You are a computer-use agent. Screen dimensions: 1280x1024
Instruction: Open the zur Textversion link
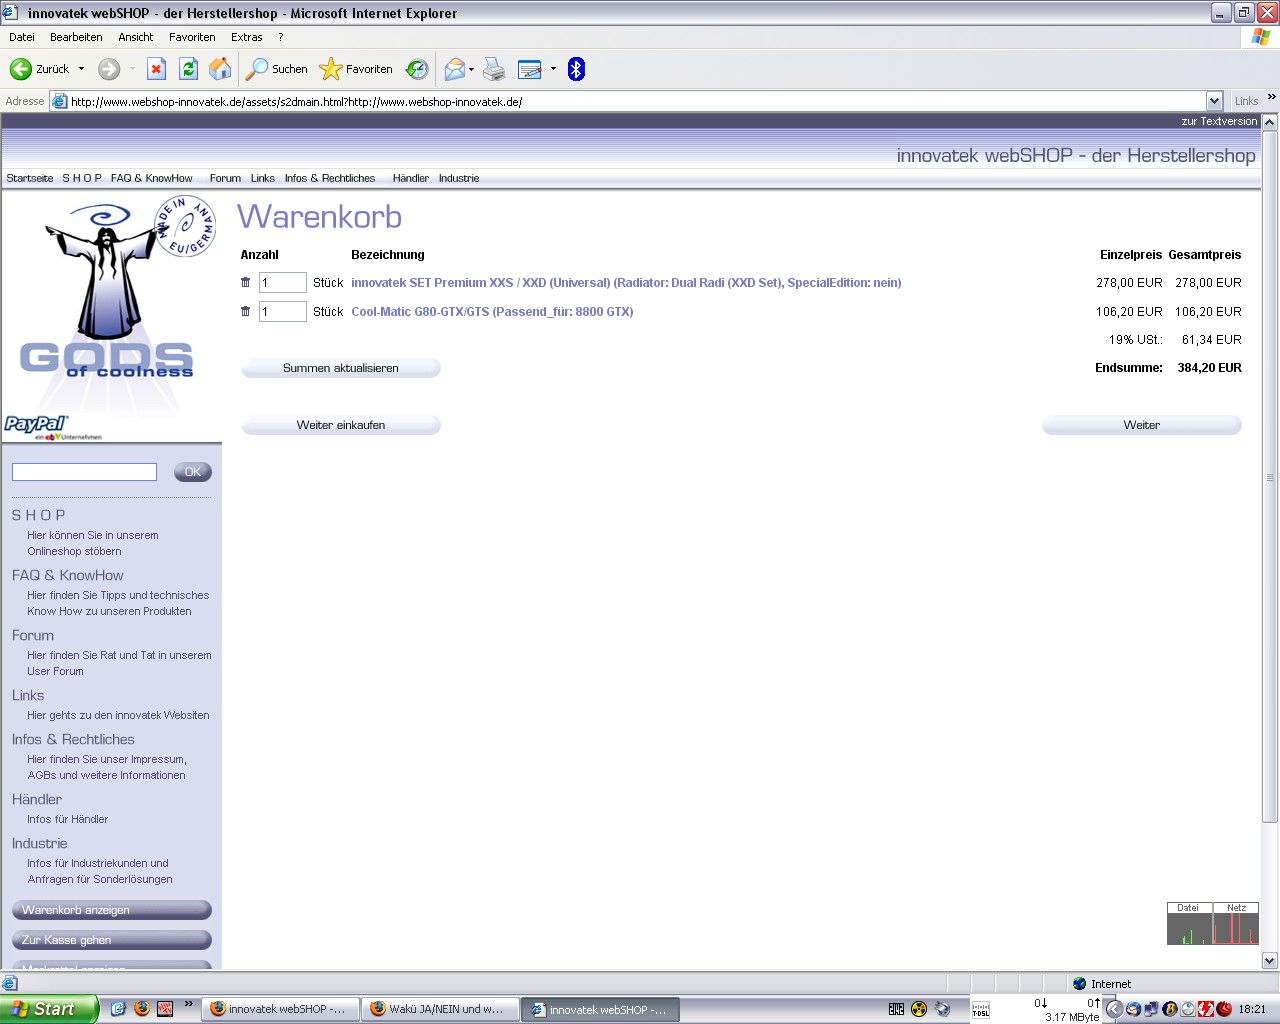coord(1219,121)
